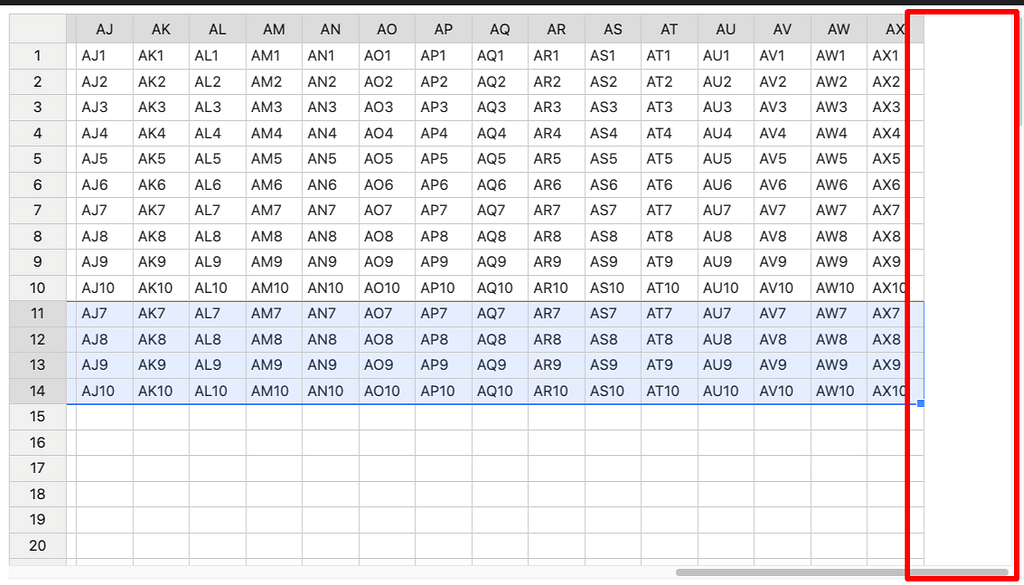Click the select-all corner above row 1
Viewport: 1024px width, 585px height.
tap(37, 29)
